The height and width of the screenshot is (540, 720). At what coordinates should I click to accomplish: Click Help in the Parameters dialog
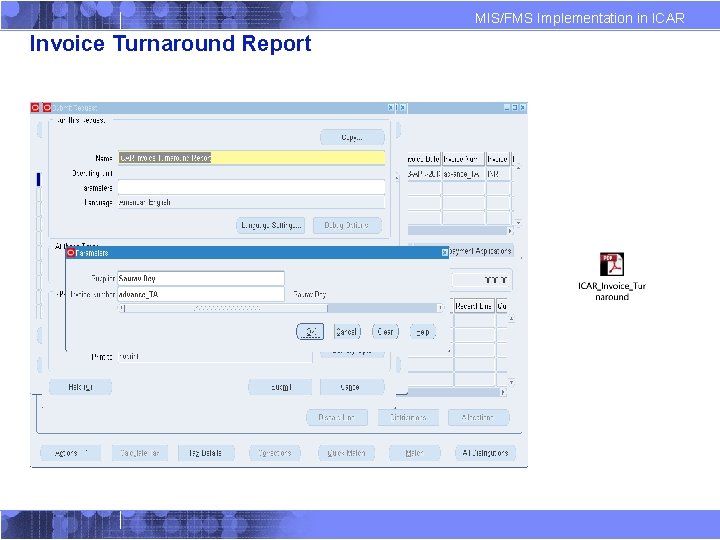click(422, 332)
